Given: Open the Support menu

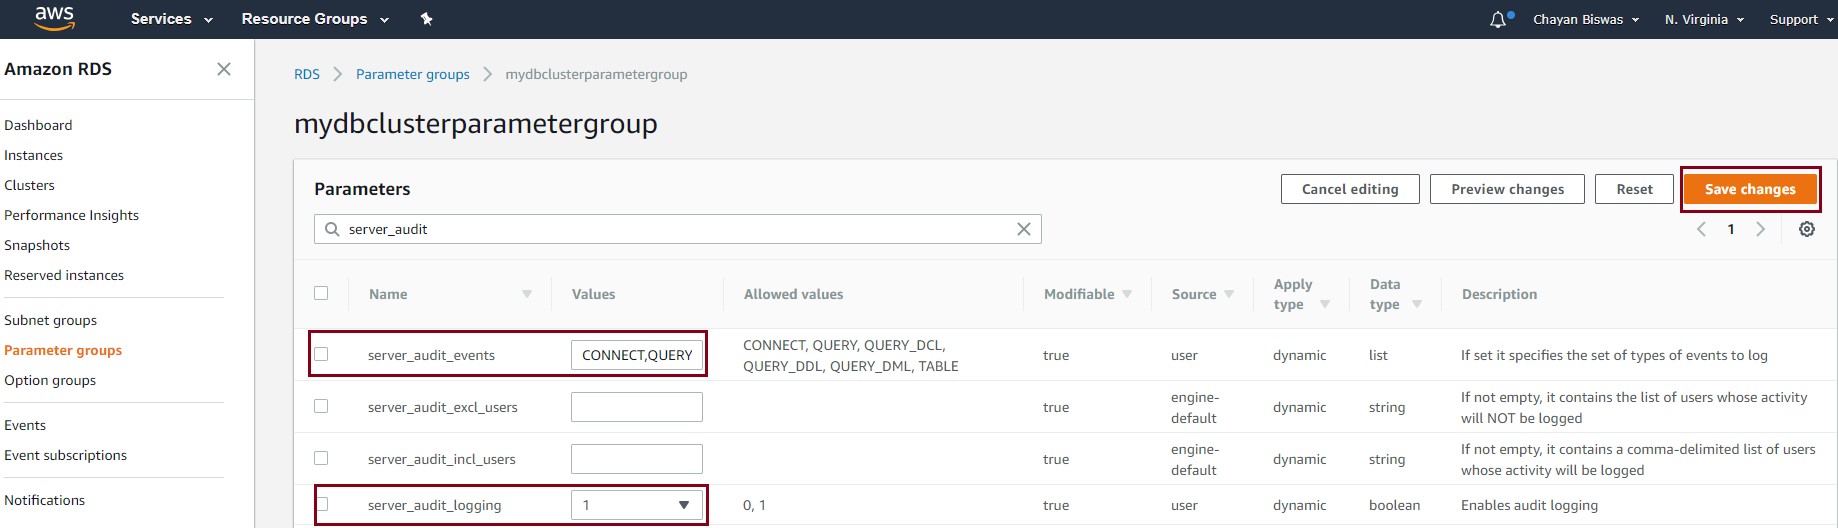Looking at the screenshot, I should [x=1803, y=19].
